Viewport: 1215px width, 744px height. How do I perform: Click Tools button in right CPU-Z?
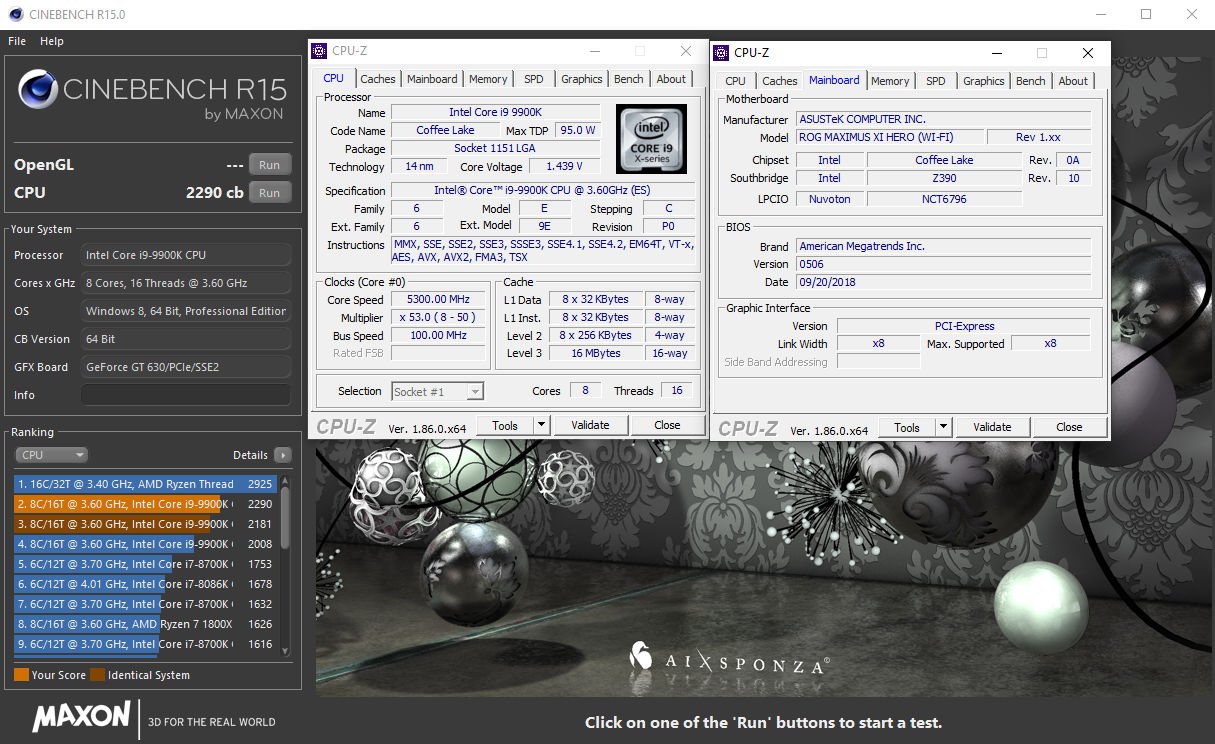907,427
